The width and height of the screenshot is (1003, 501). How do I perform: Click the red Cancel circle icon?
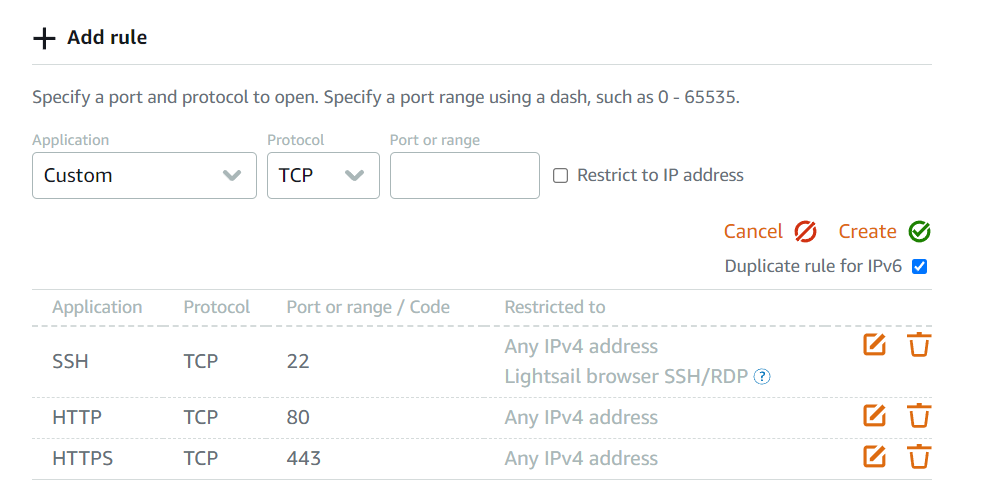pyautogui.click(x=805, y=232)
